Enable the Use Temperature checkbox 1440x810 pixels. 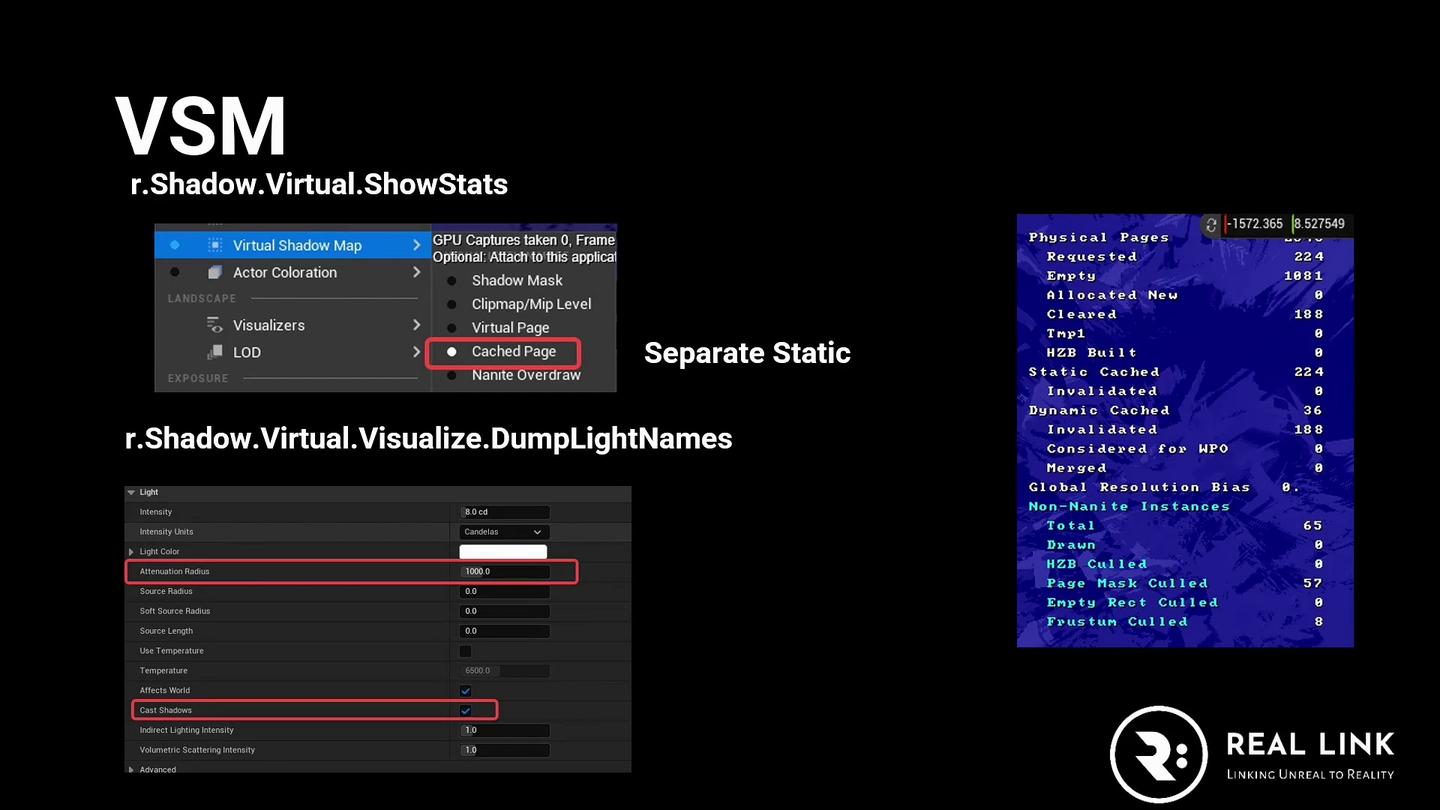(x=465, y=651)
